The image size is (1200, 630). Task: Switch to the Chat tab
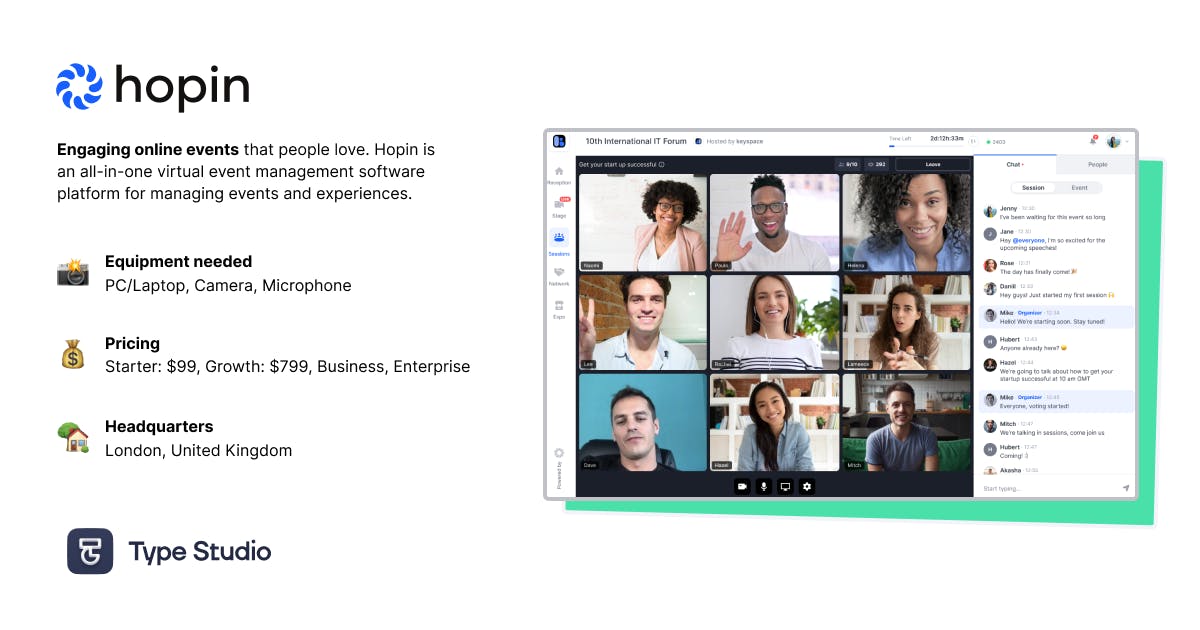(x=1015, y=164)
